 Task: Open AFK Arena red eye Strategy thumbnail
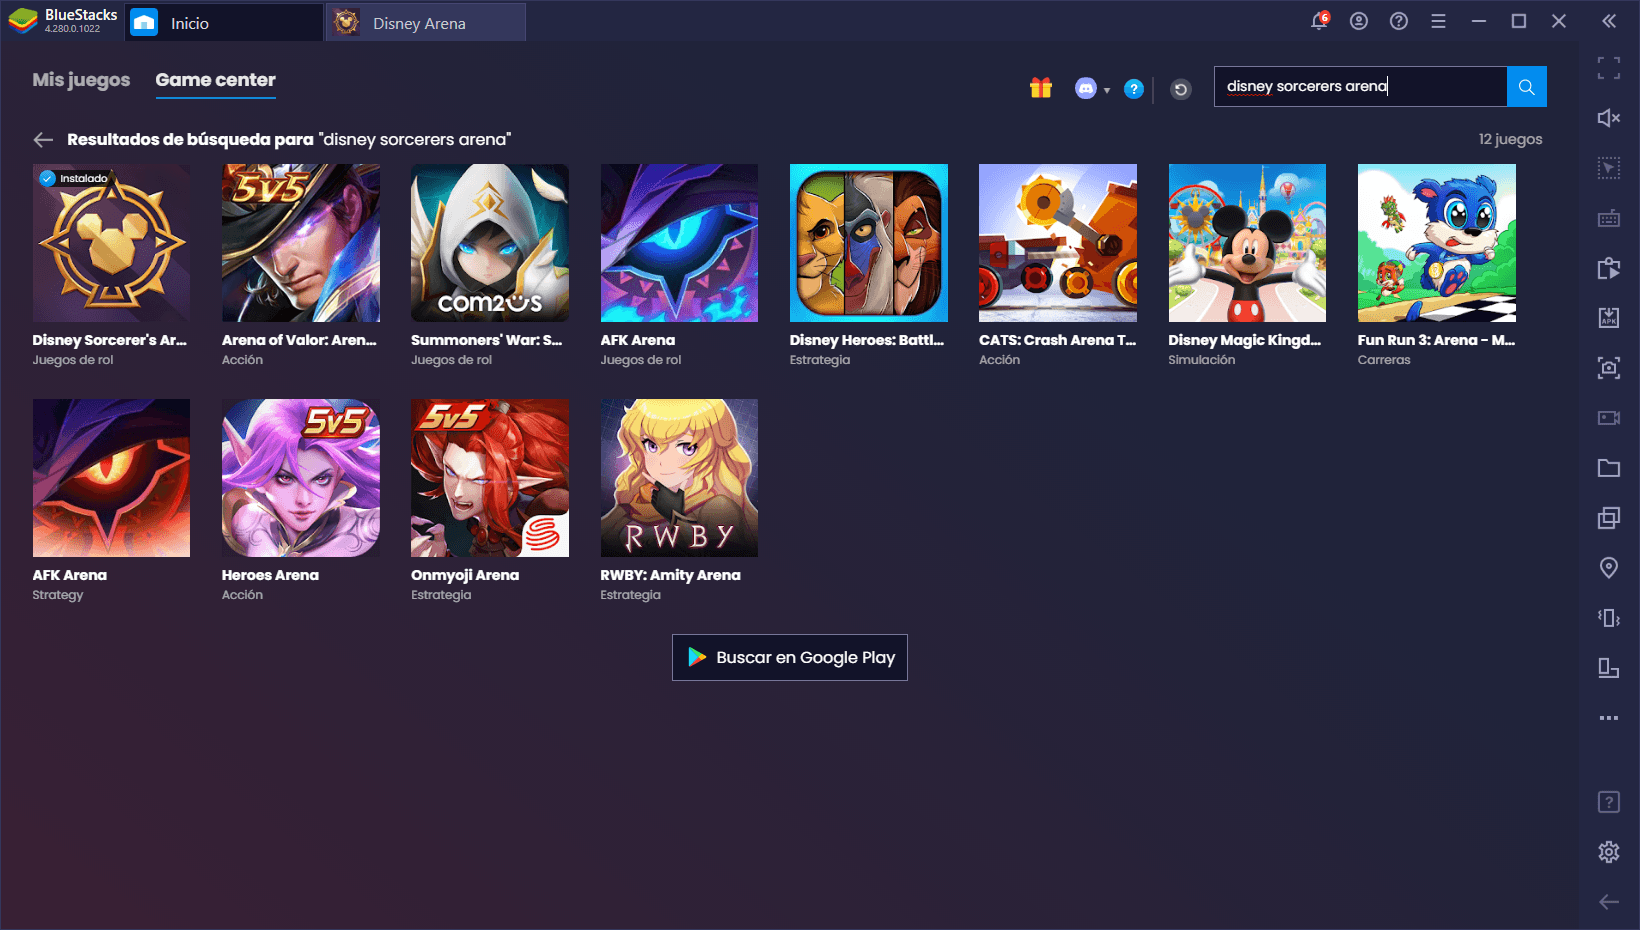click(x=111, y=478)
